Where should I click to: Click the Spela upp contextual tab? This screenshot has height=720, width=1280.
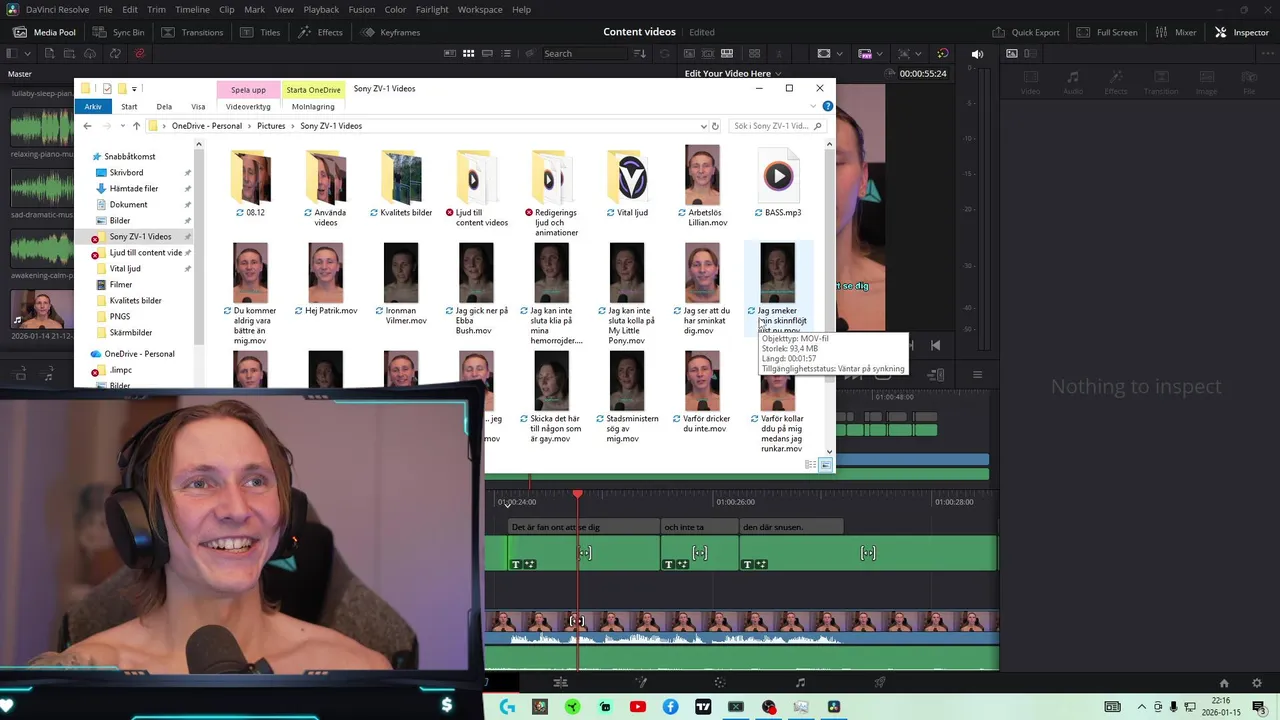coord(248,89)
